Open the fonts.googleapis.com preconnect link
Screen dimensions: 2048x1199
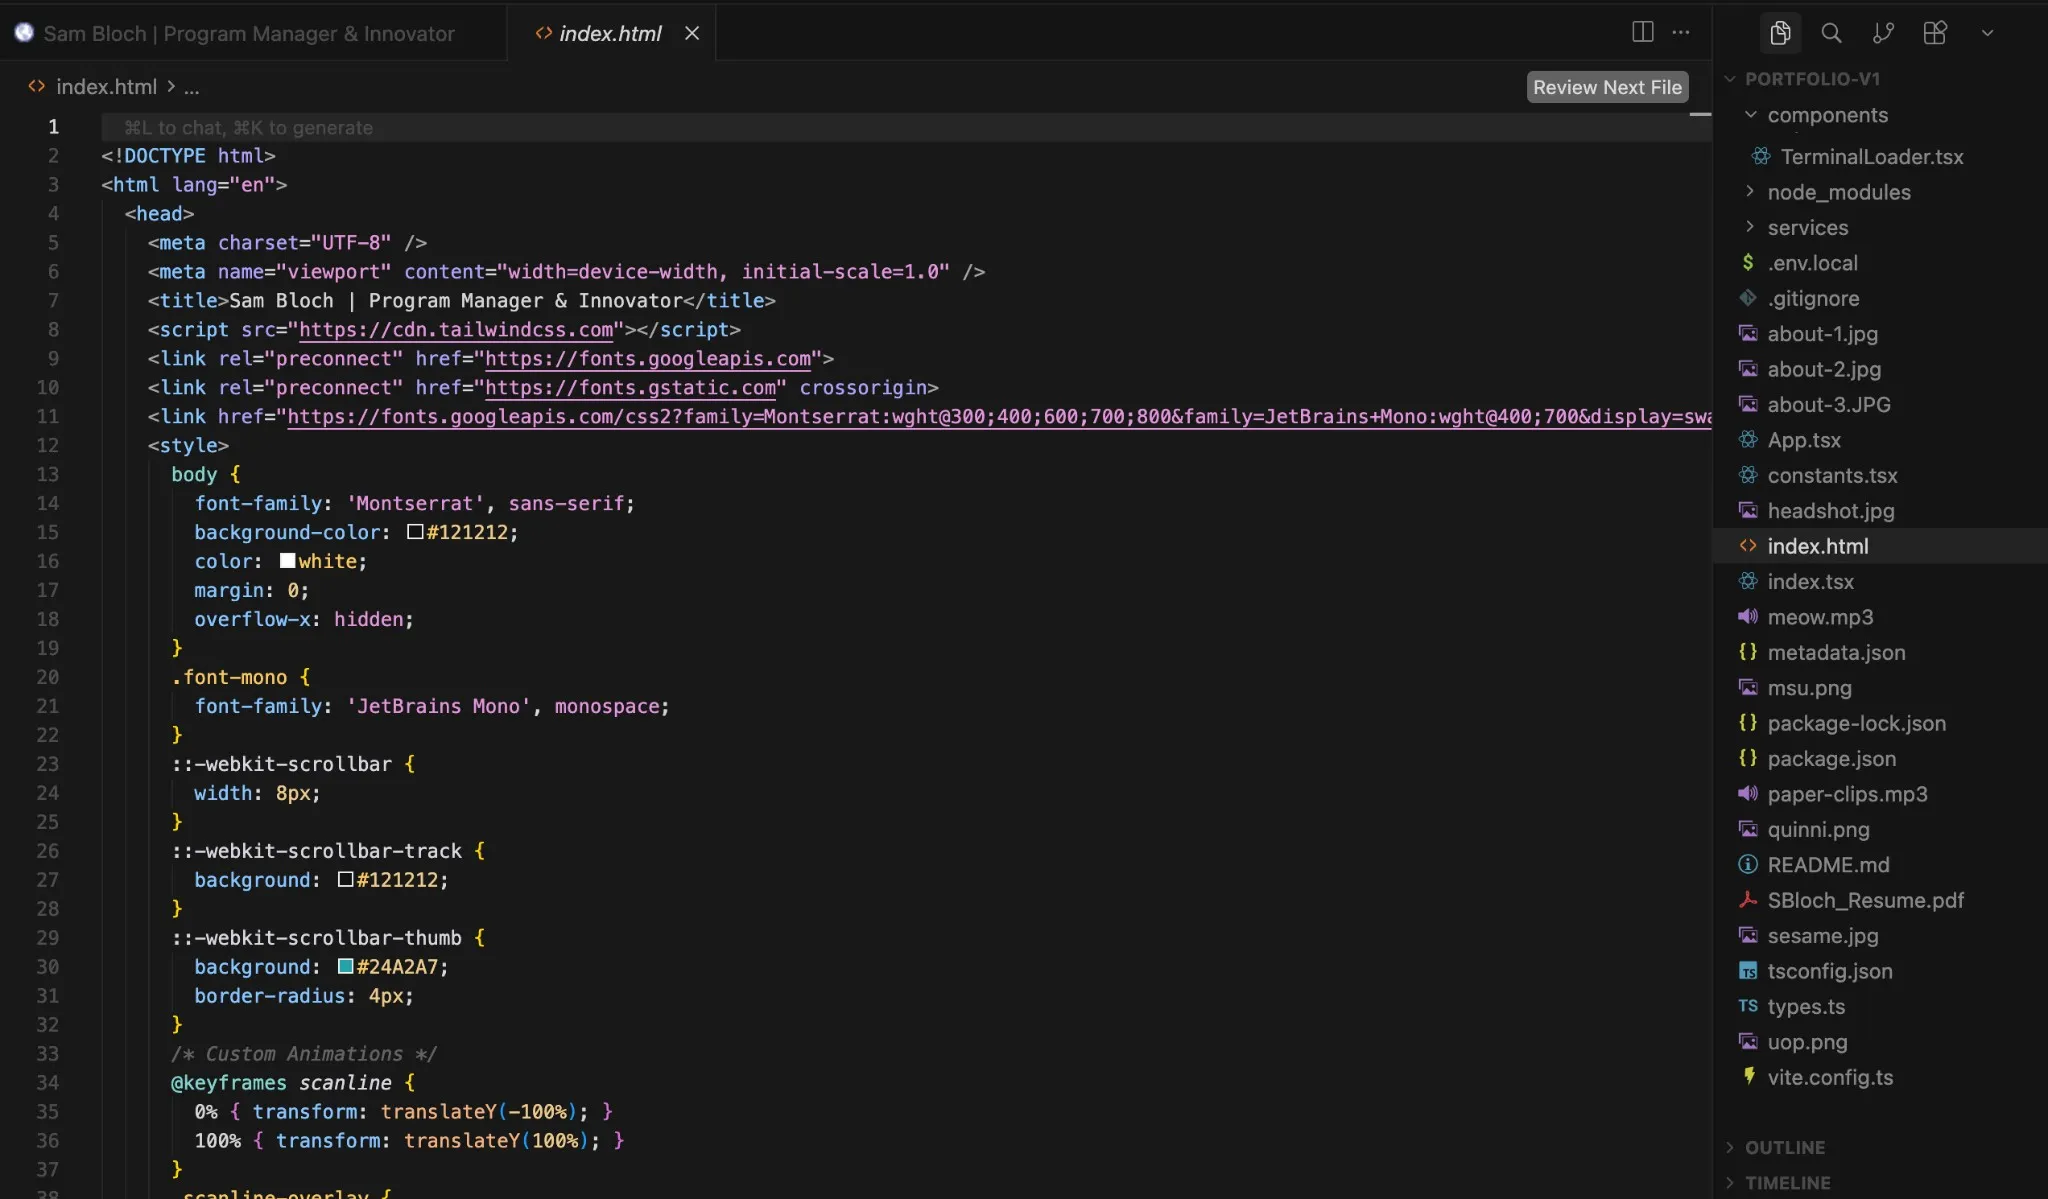click(x=648, y=359)
